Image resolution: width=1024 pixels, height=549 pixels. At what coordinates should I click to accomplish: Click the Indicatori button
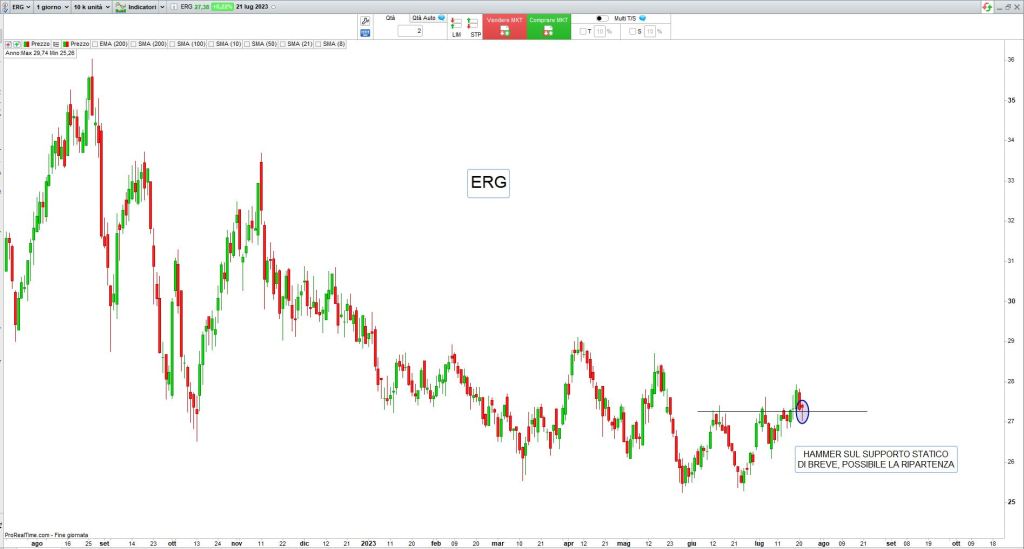click(135, 7)
